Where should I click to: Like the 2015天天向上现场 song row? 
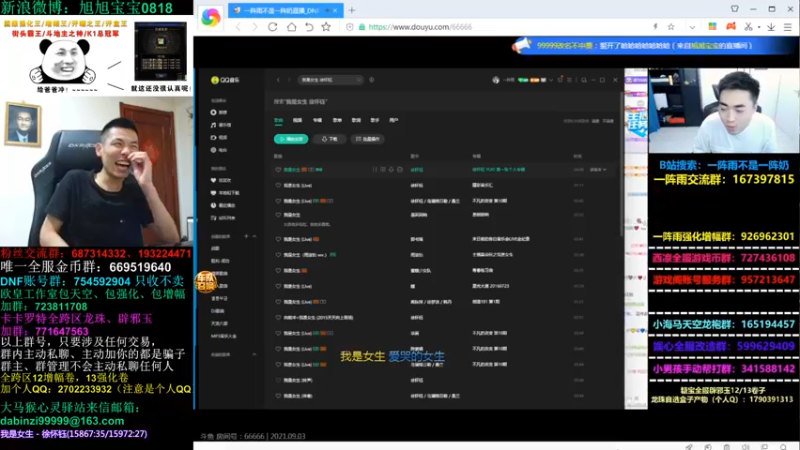[278, 318]
